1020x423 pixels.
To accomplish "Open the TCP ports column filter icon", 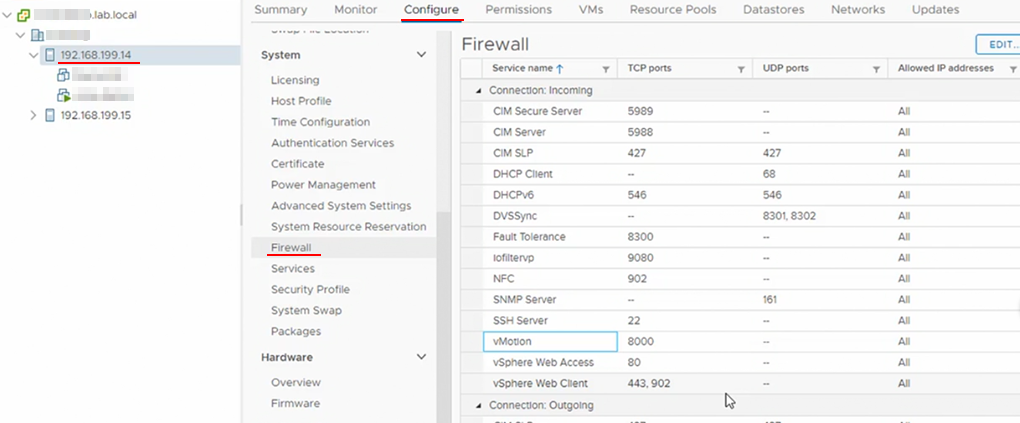I will pyautogui.click(x=741, y=69).
